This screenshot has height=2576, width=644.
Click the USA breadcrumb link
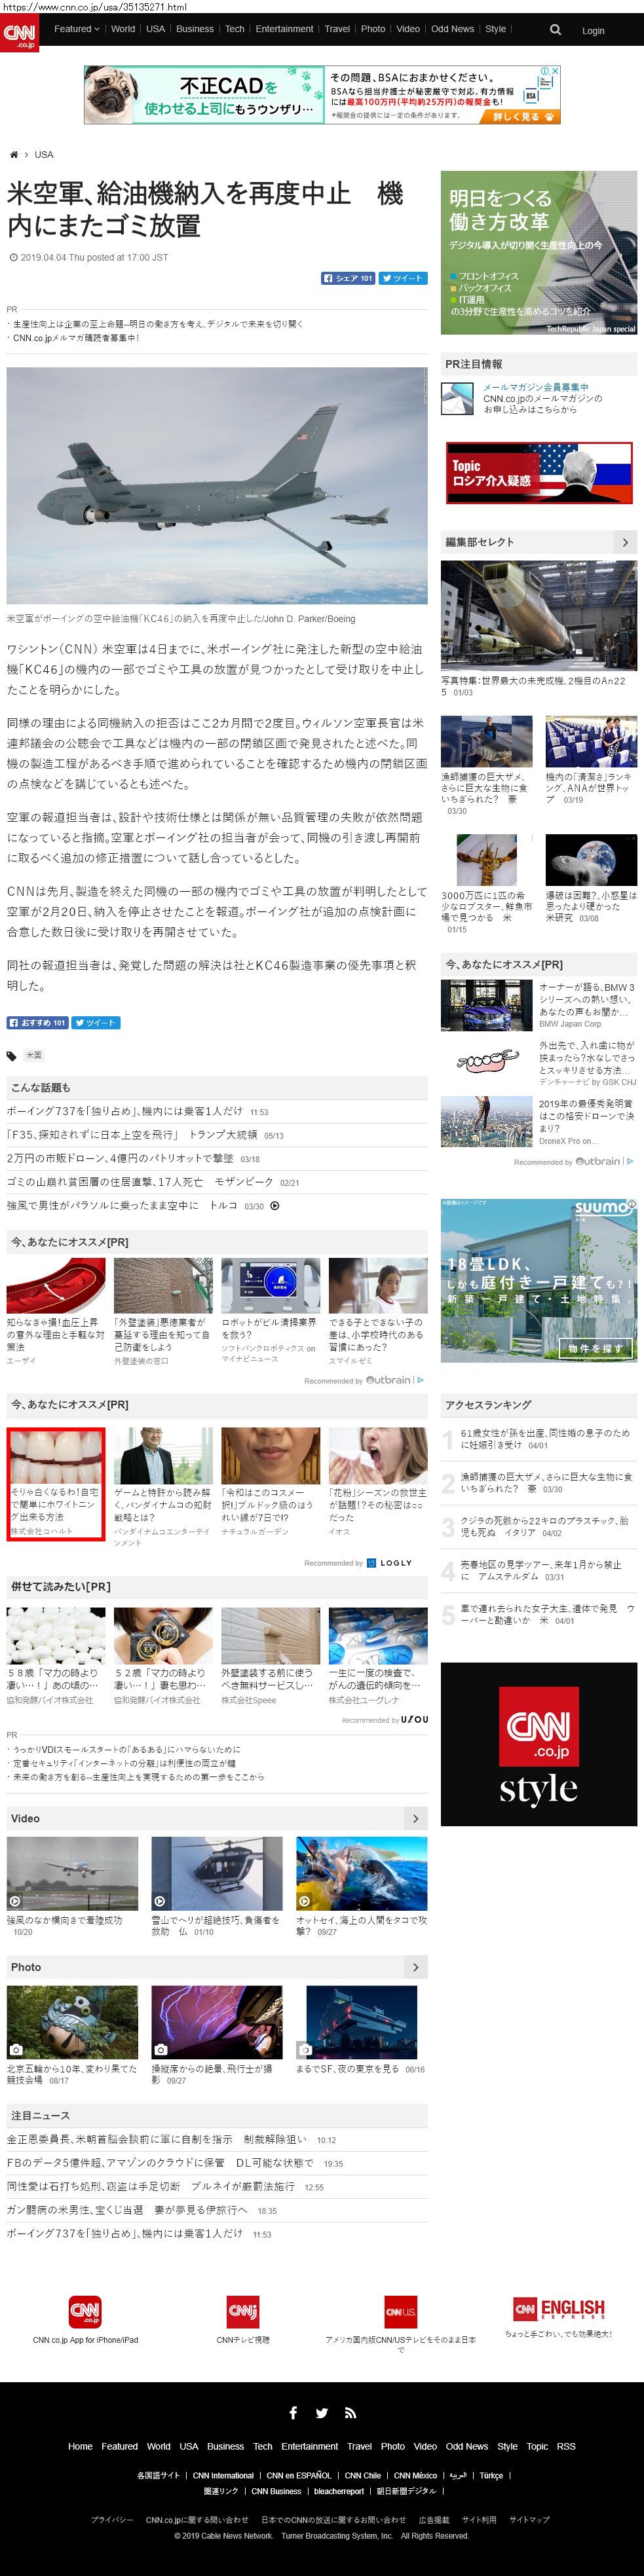pos(44,155)
